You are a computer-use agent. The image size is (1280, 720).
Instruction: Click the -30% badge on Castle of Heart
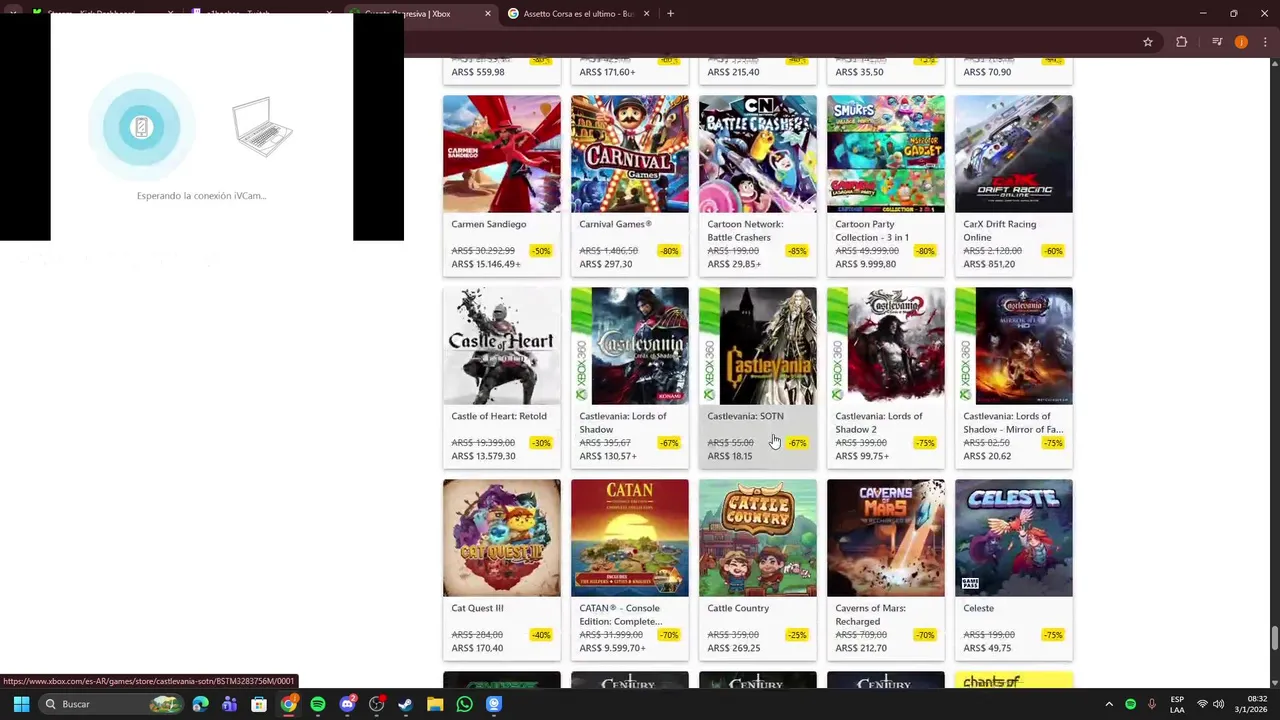(x=542, y=443)
